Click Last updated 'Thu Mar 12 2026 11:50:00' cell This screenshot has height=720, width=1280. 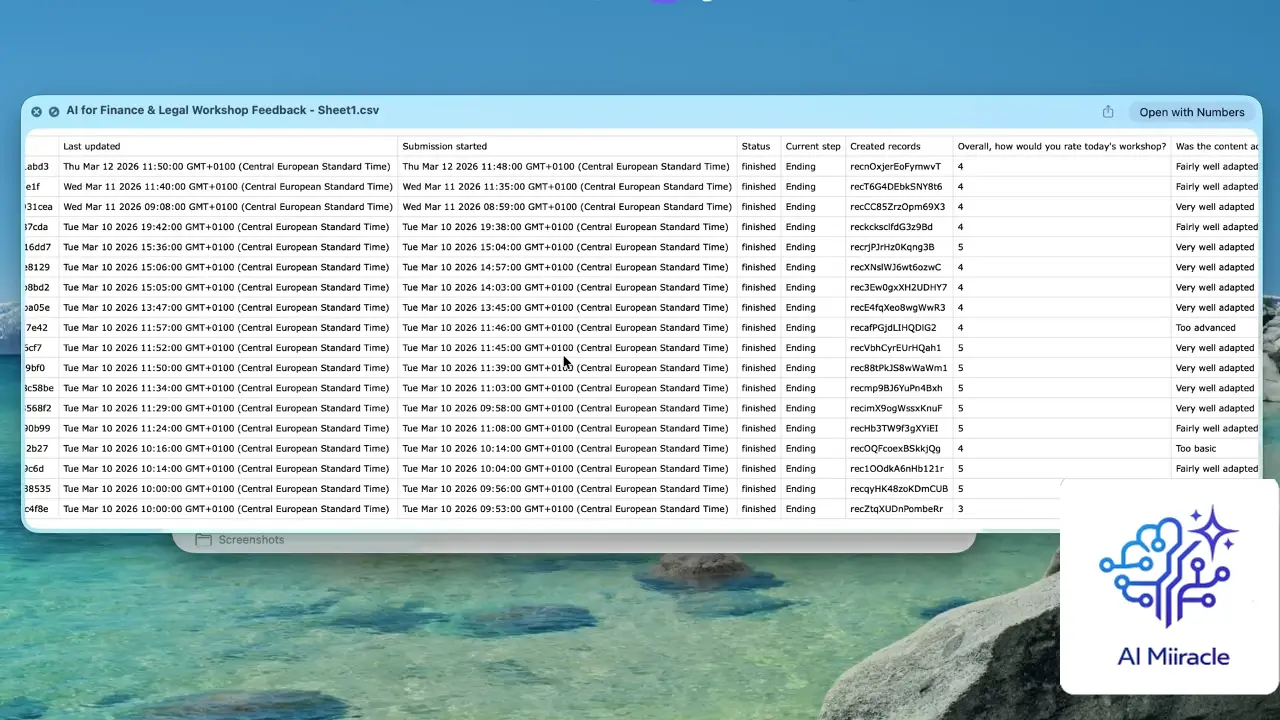pyautogui.click(x=226, y=167)
